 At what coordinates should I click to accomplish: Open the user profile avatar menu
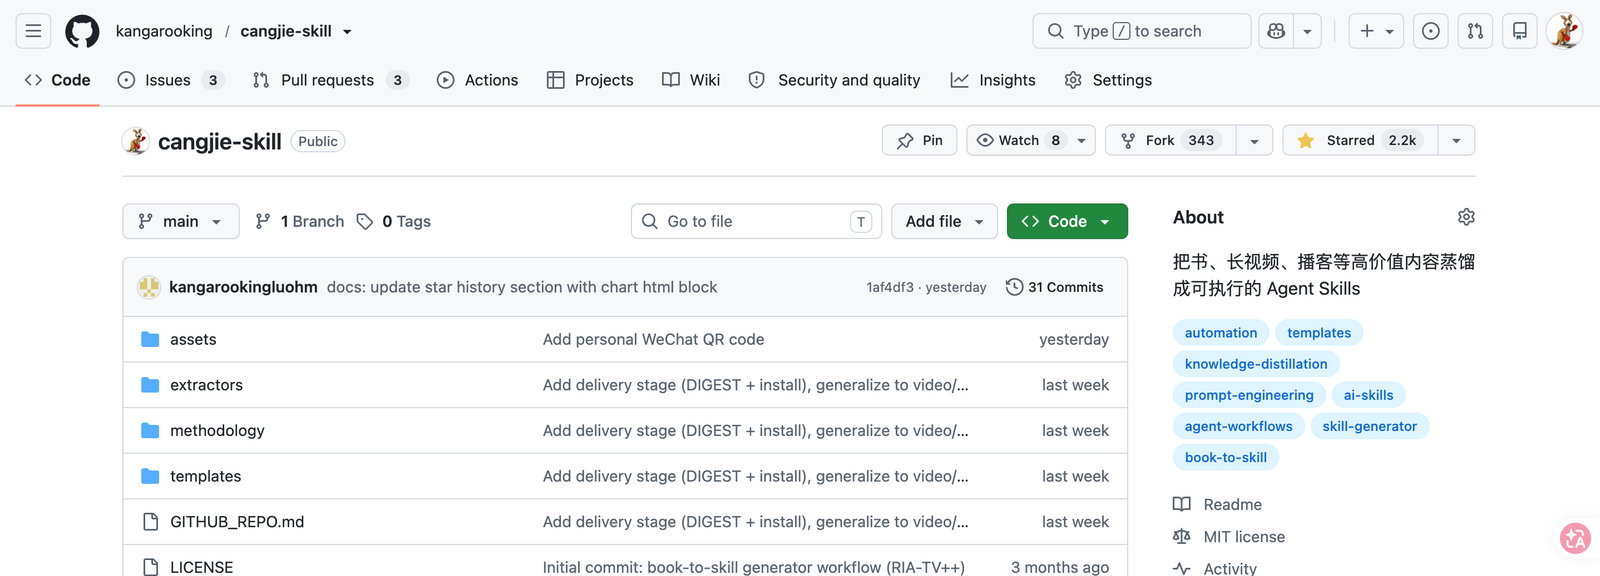[1564, 31]
